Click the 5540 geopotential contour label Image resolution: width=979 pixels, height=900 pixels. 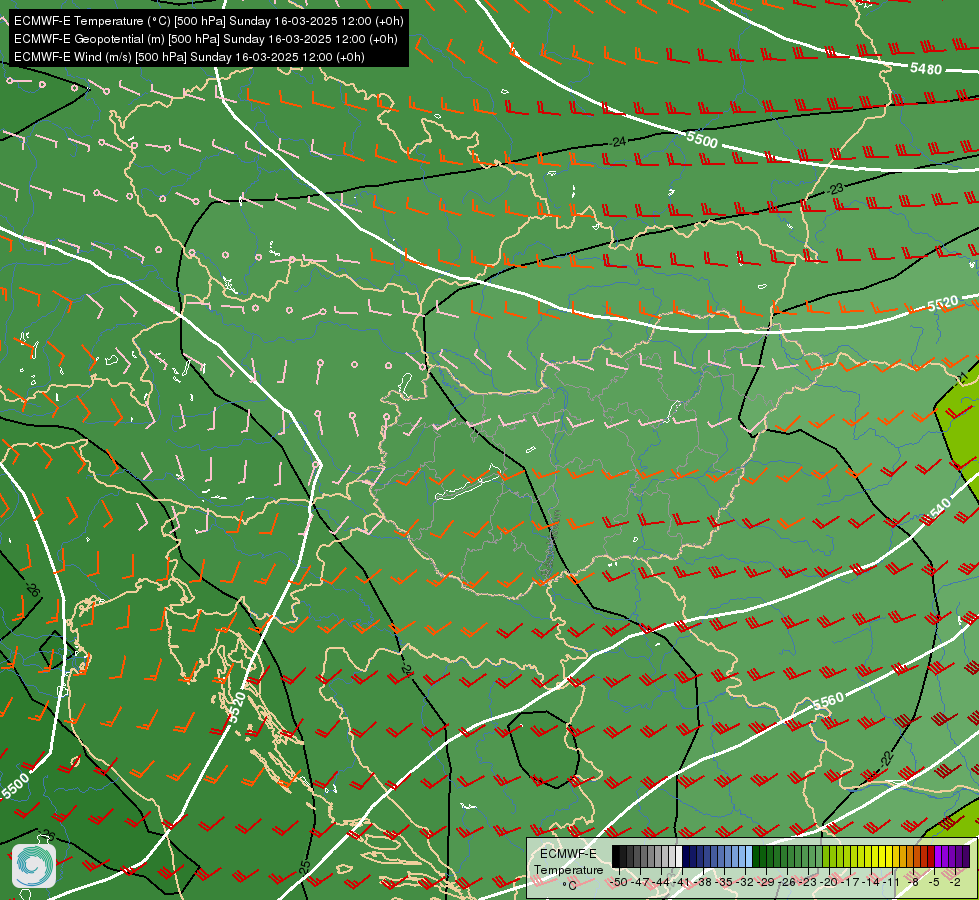940,511
